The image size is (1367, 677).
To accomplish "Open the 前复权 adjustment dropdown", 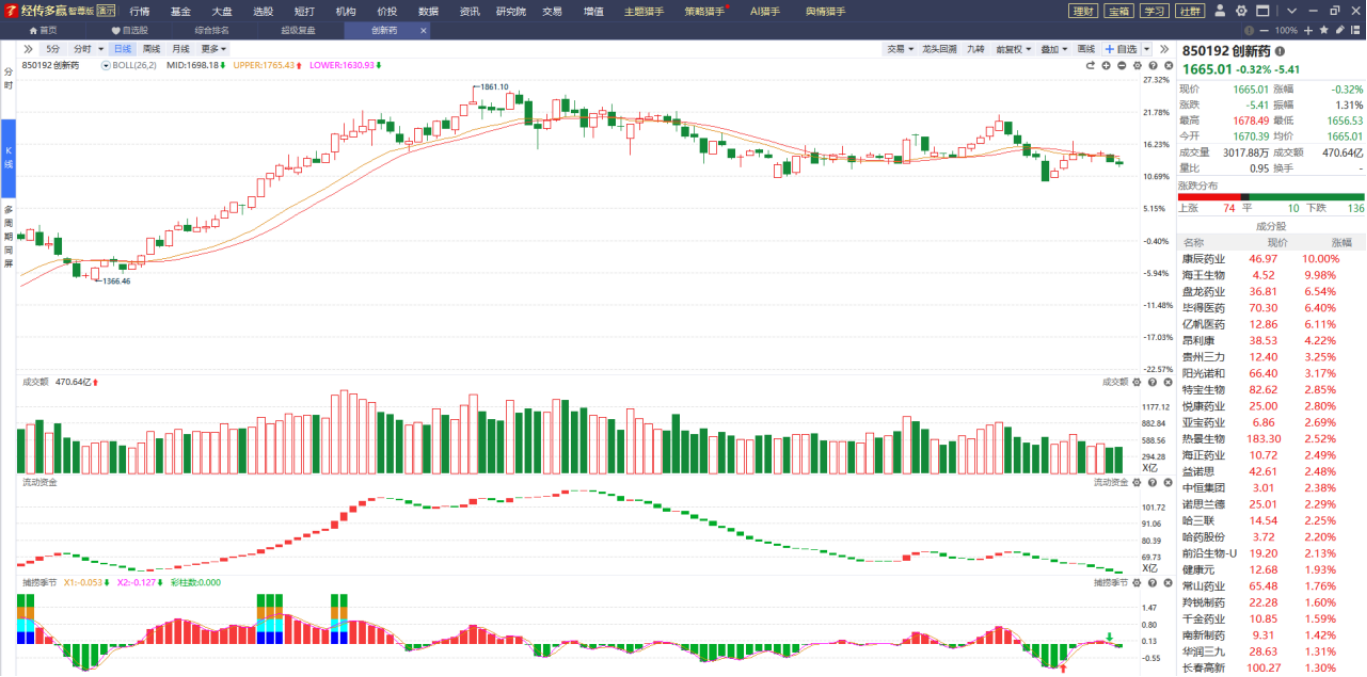I will coord(1014,48).
